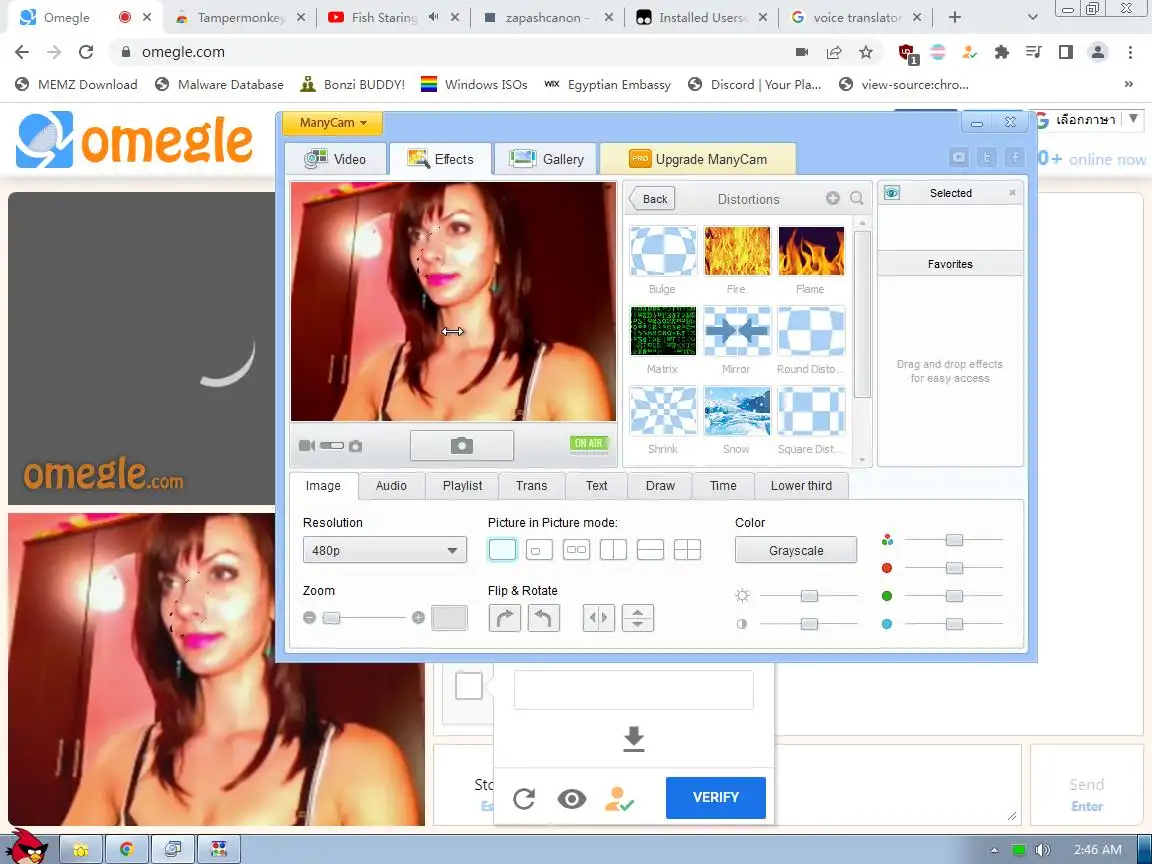This screenshot has height=864, width=1152.
Task: Toggle the video/photo mode switch
Action: click(331, 446)
